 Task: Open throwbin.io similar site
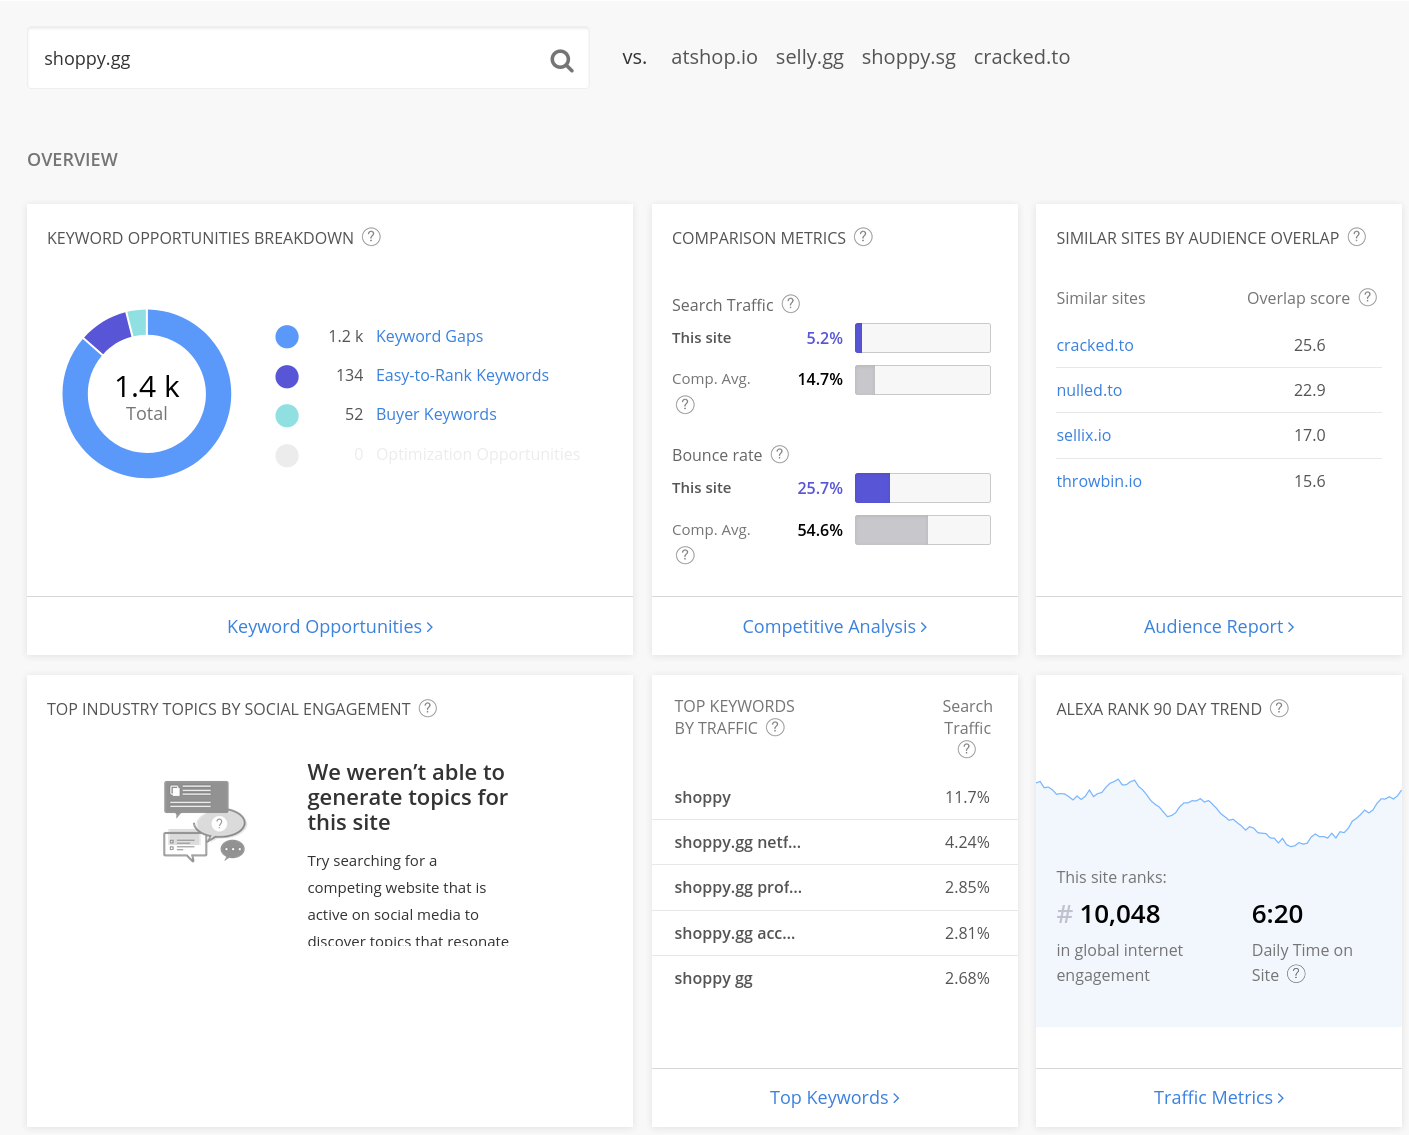[x=1099, y=481]
